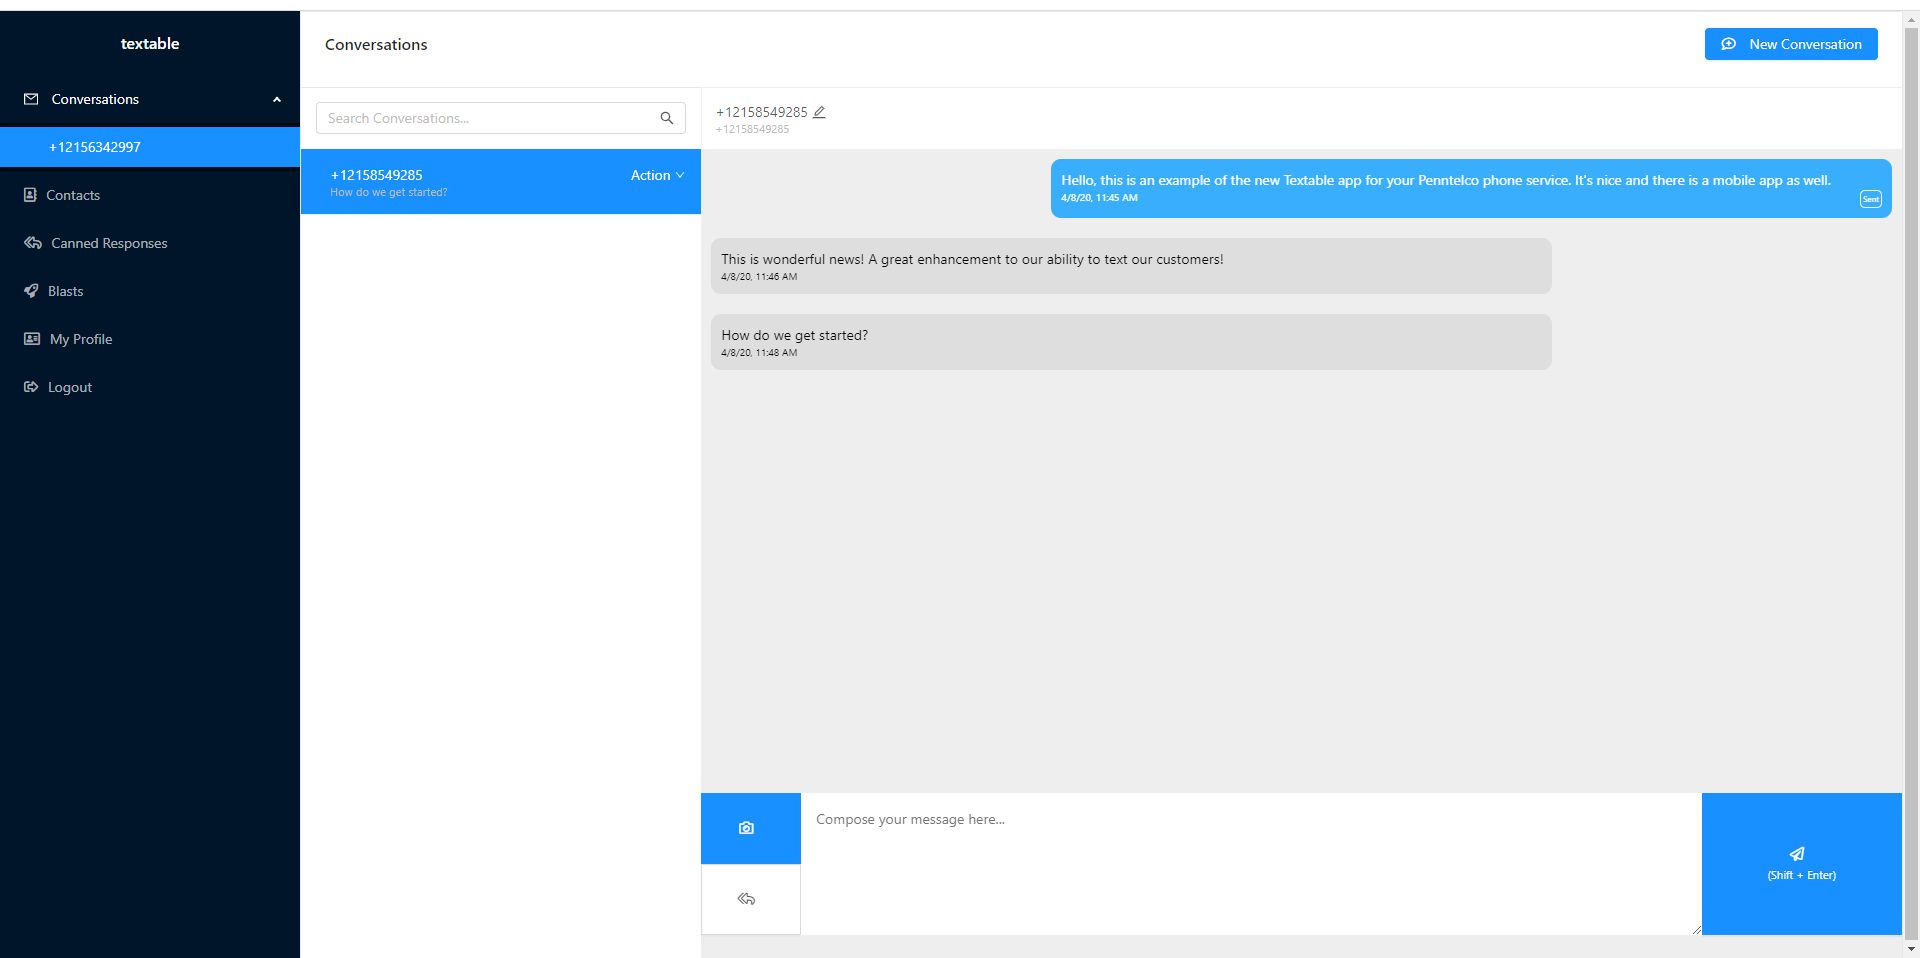Viewport: 1920px width, 958px height.
Task: Click the magnifier icon in search box
Action: 667,118
